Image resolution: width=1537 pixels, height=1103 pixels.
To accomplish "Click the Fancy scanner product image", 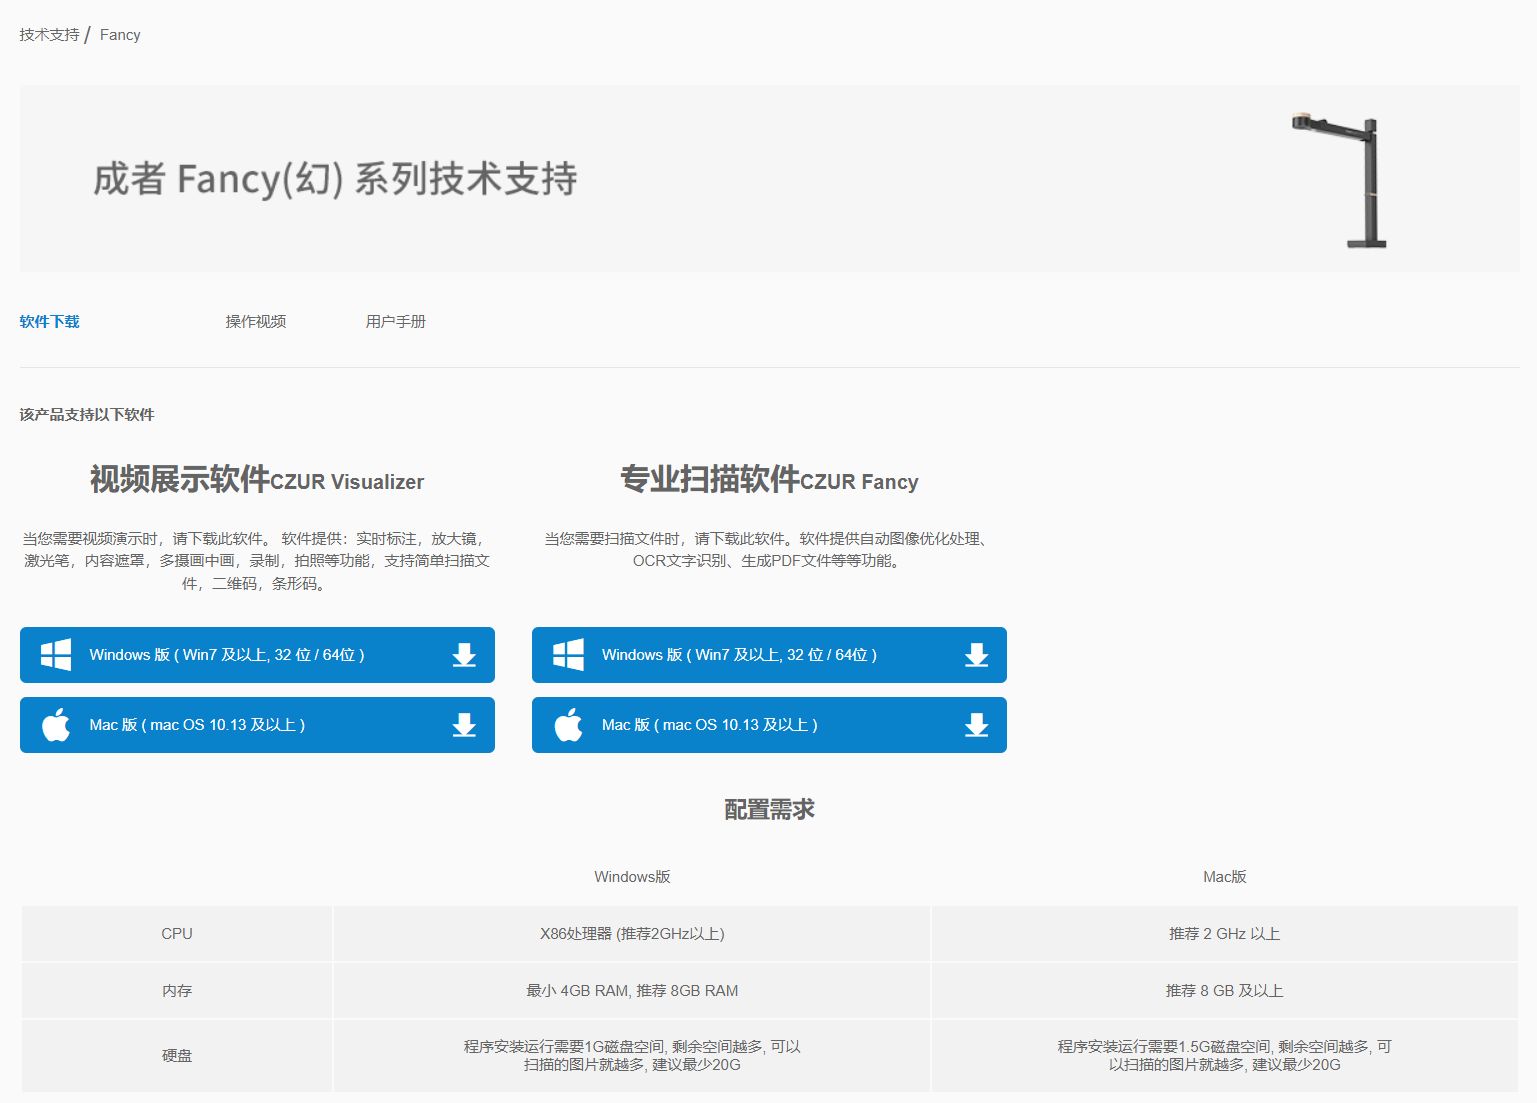I will pos(1341,180).
